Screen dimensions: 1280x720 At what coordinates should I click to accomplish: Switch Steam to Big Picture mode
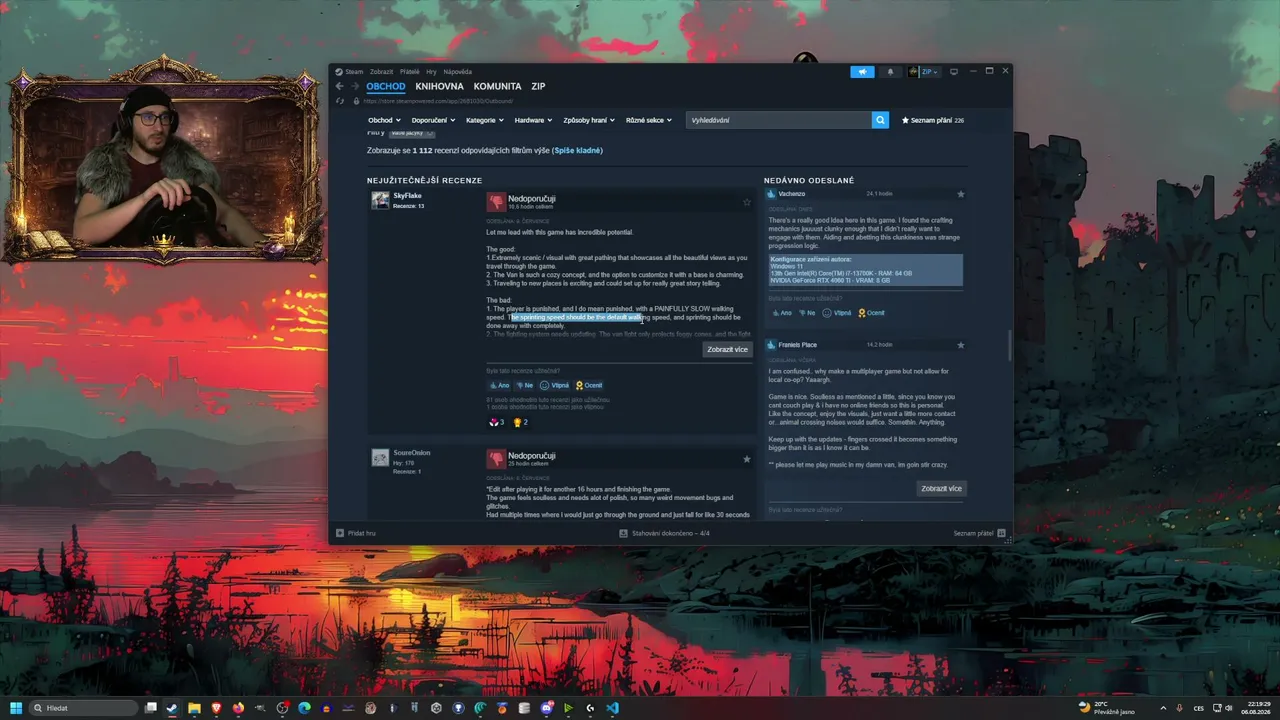click(954, 72)
